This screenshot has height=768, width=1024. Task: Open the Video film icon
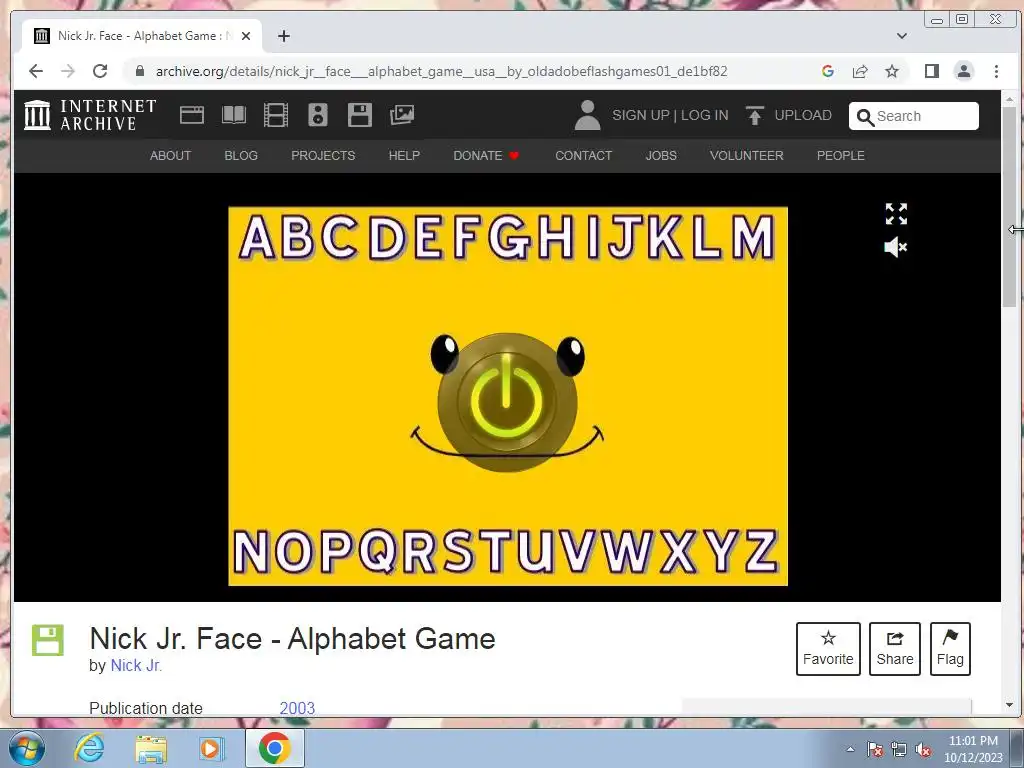(x=276, y=115)
